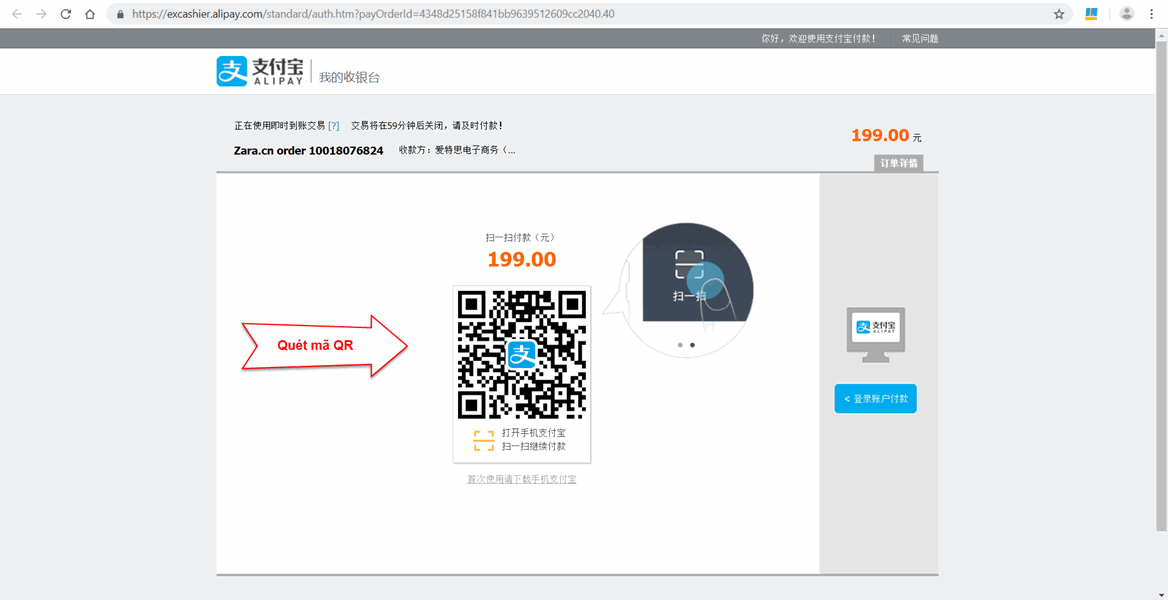Click the browser forward arrow
Screen dimensions: 1168x600
tap(42, 14)
